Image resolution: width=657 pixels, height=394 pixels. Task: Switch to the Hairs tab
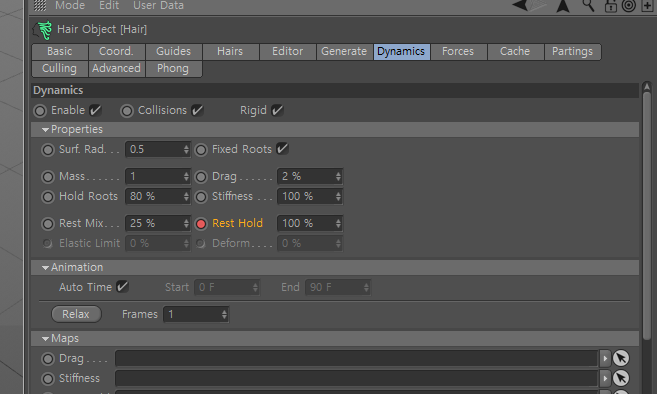click(x=230, y=52)
